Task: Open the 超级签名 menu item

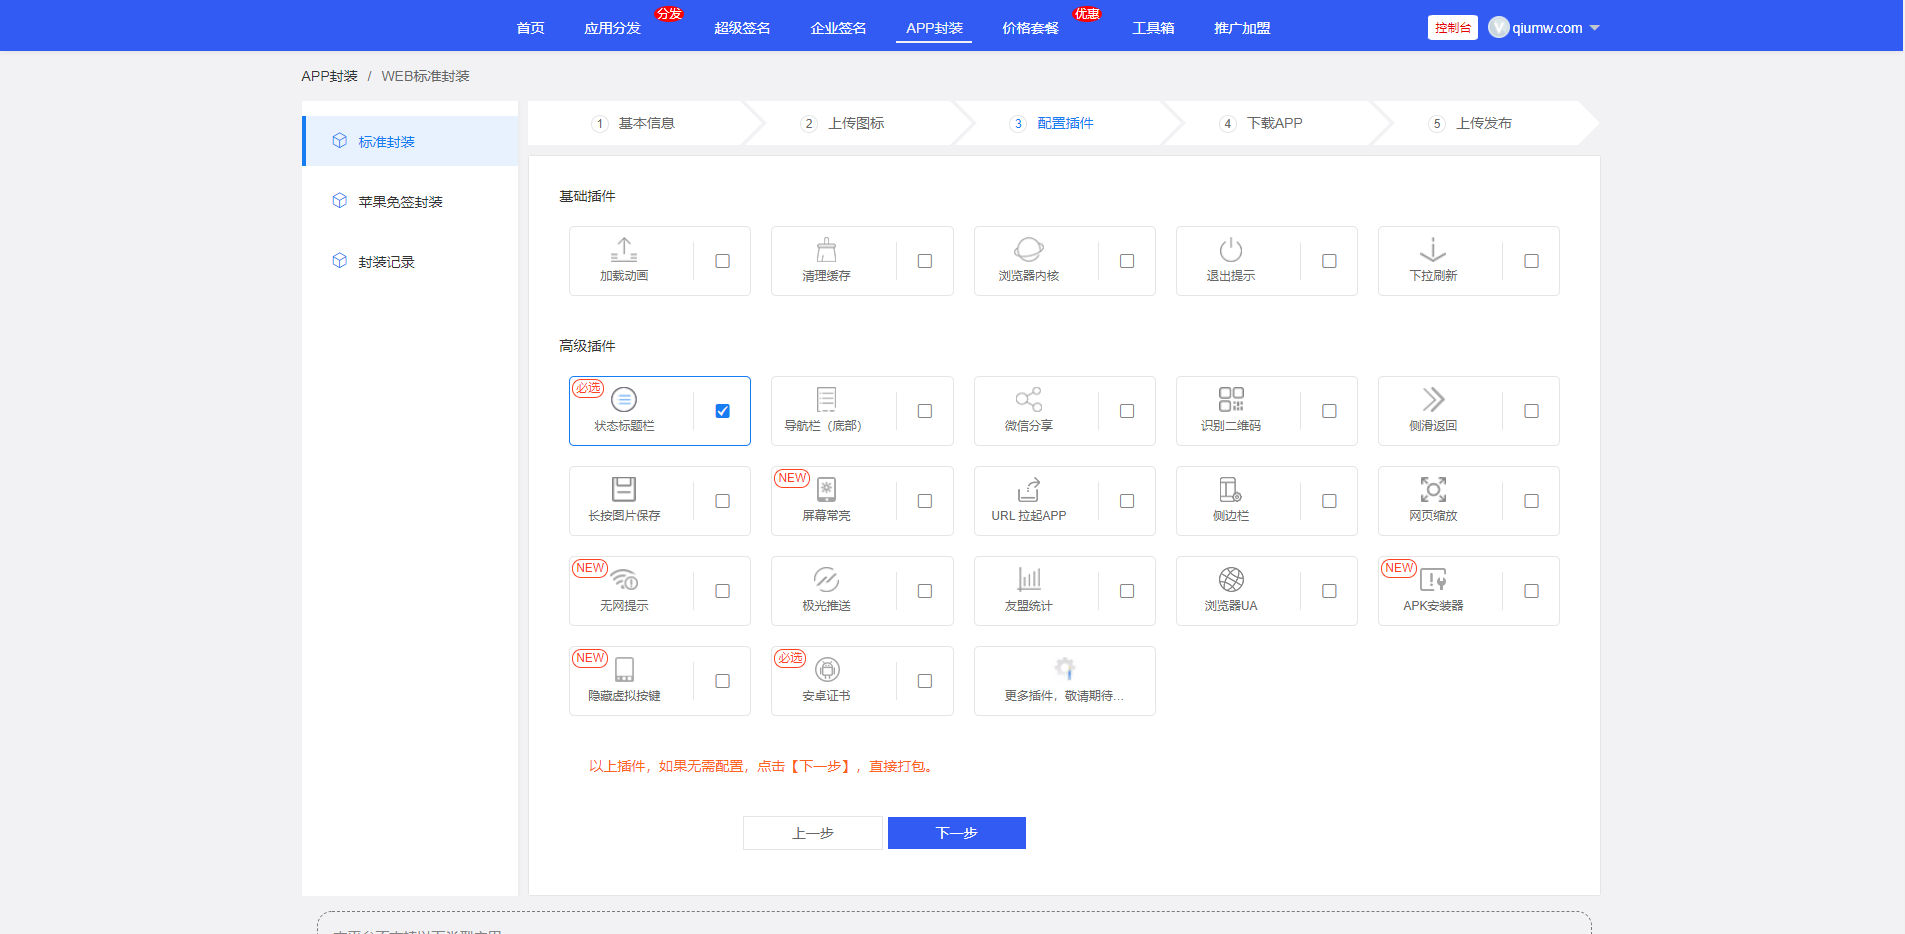Action: pyautogui.click(x=742, y=28)
